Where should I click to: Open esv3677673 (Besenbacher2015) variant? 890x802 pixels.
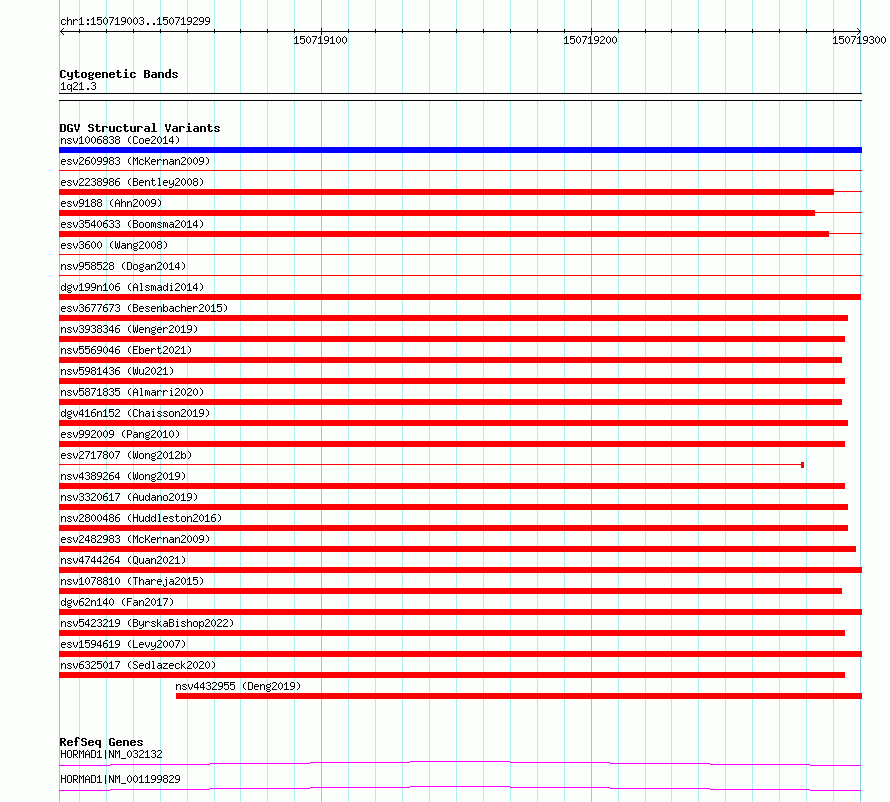pyautogui.click(x=144, y=308)
